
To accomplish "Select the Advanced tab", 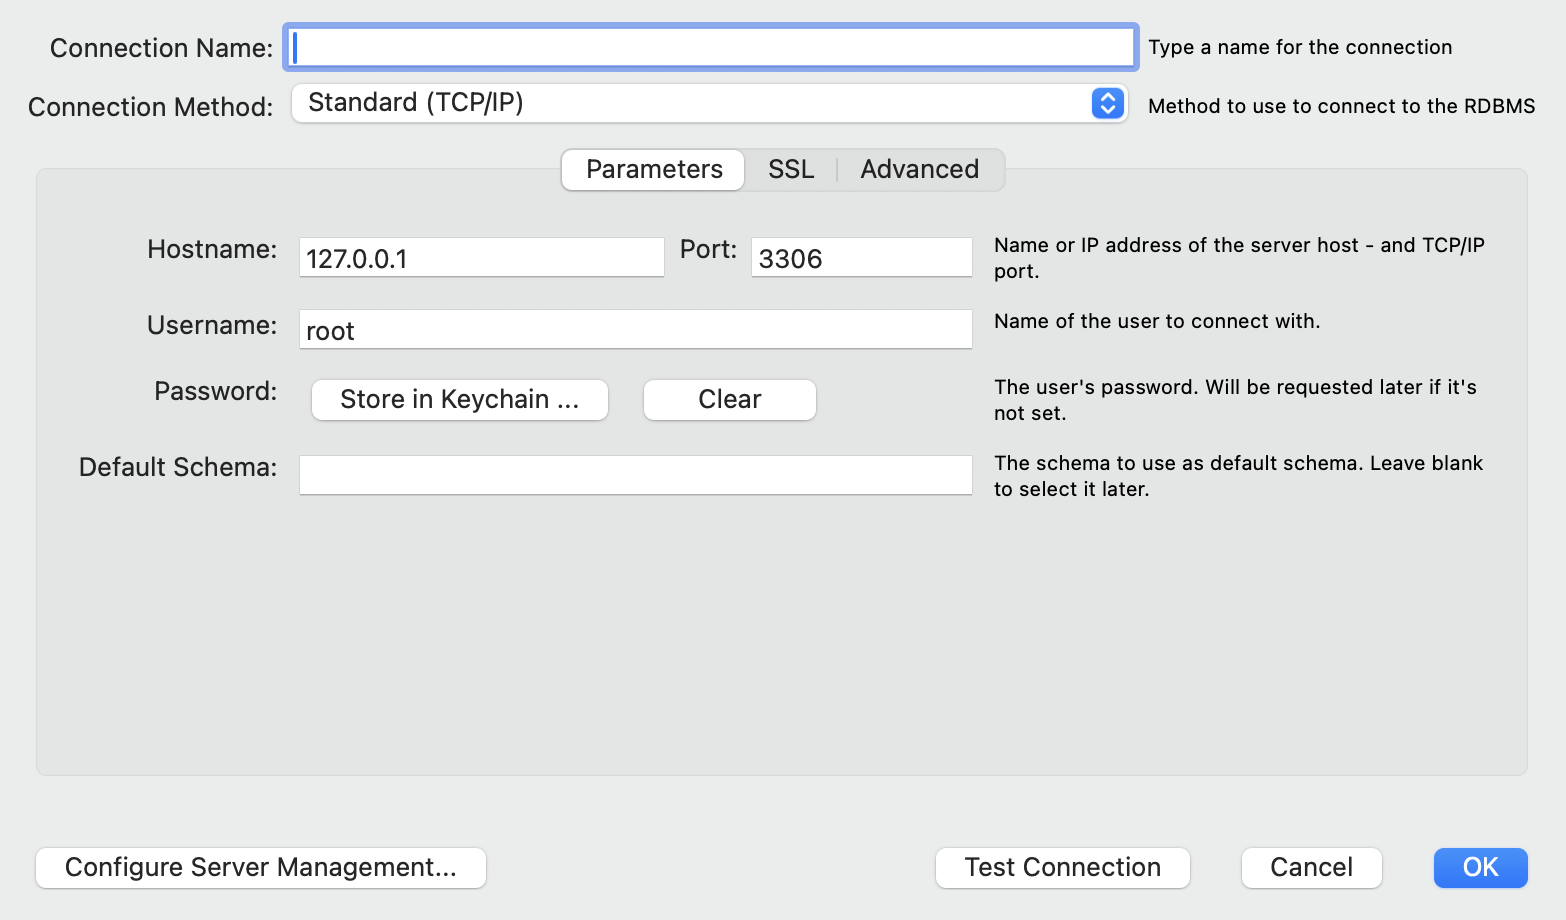I will pyautogui.click(x=919, y=169).
